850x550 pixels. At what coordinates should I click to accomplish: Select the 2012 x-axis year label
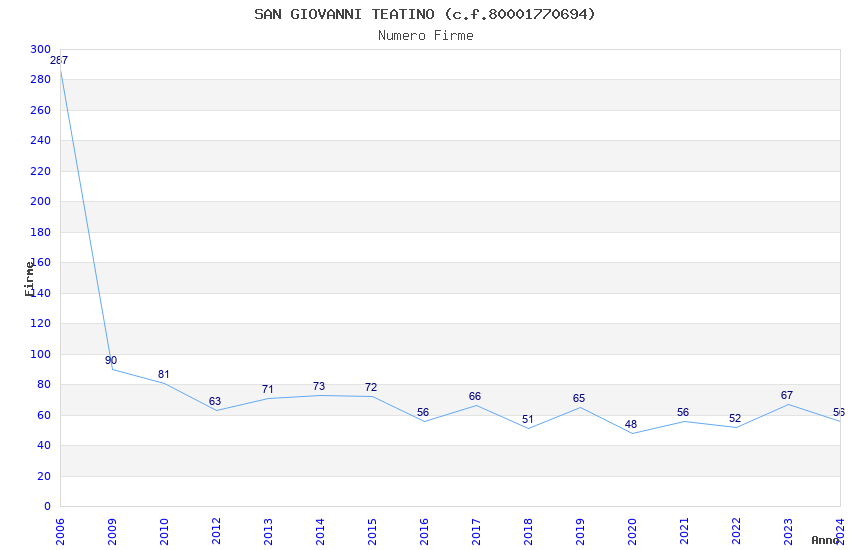point(216,532)
